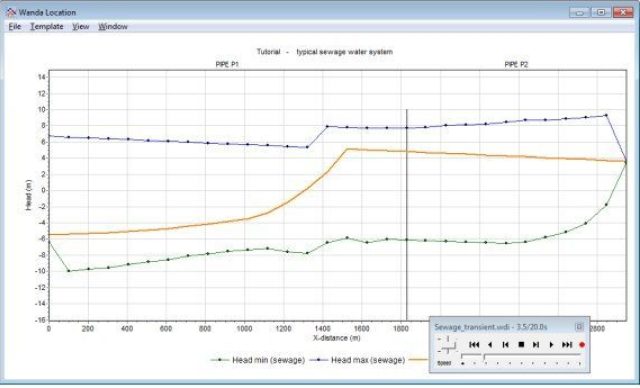Open the Template menu
Screen dimensions: 640x388
[47, 27]
